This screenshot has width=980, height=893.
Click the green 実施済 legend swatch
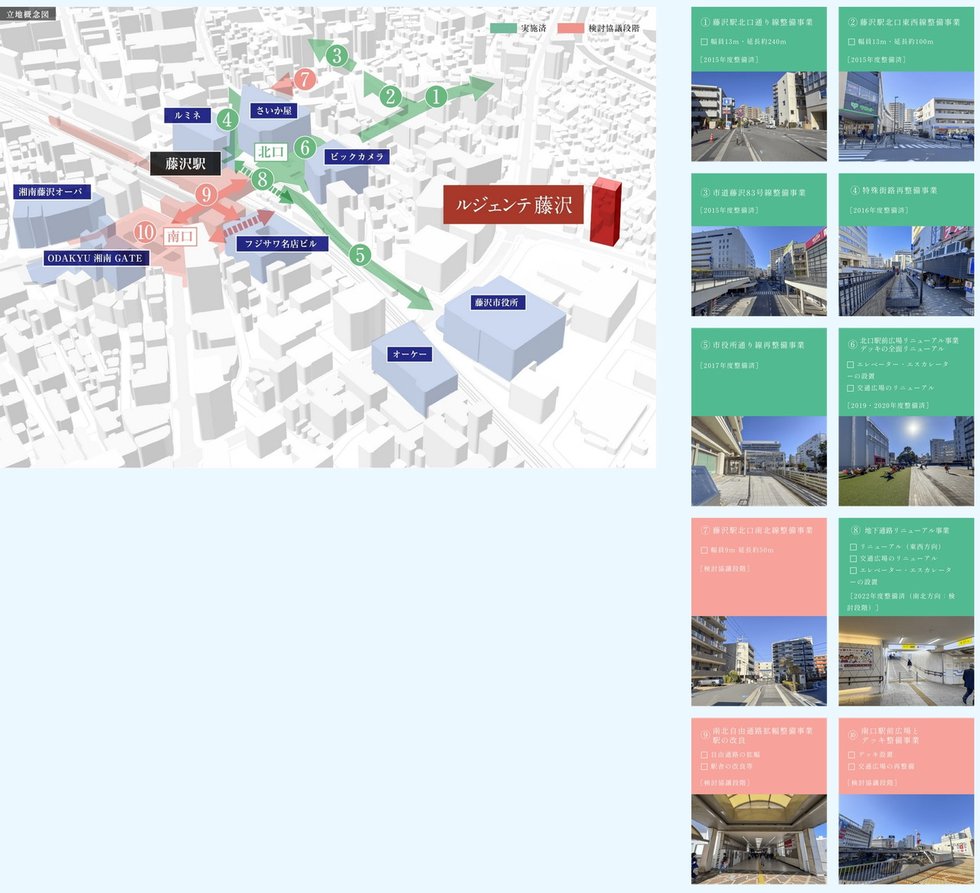tap(503, 29)
